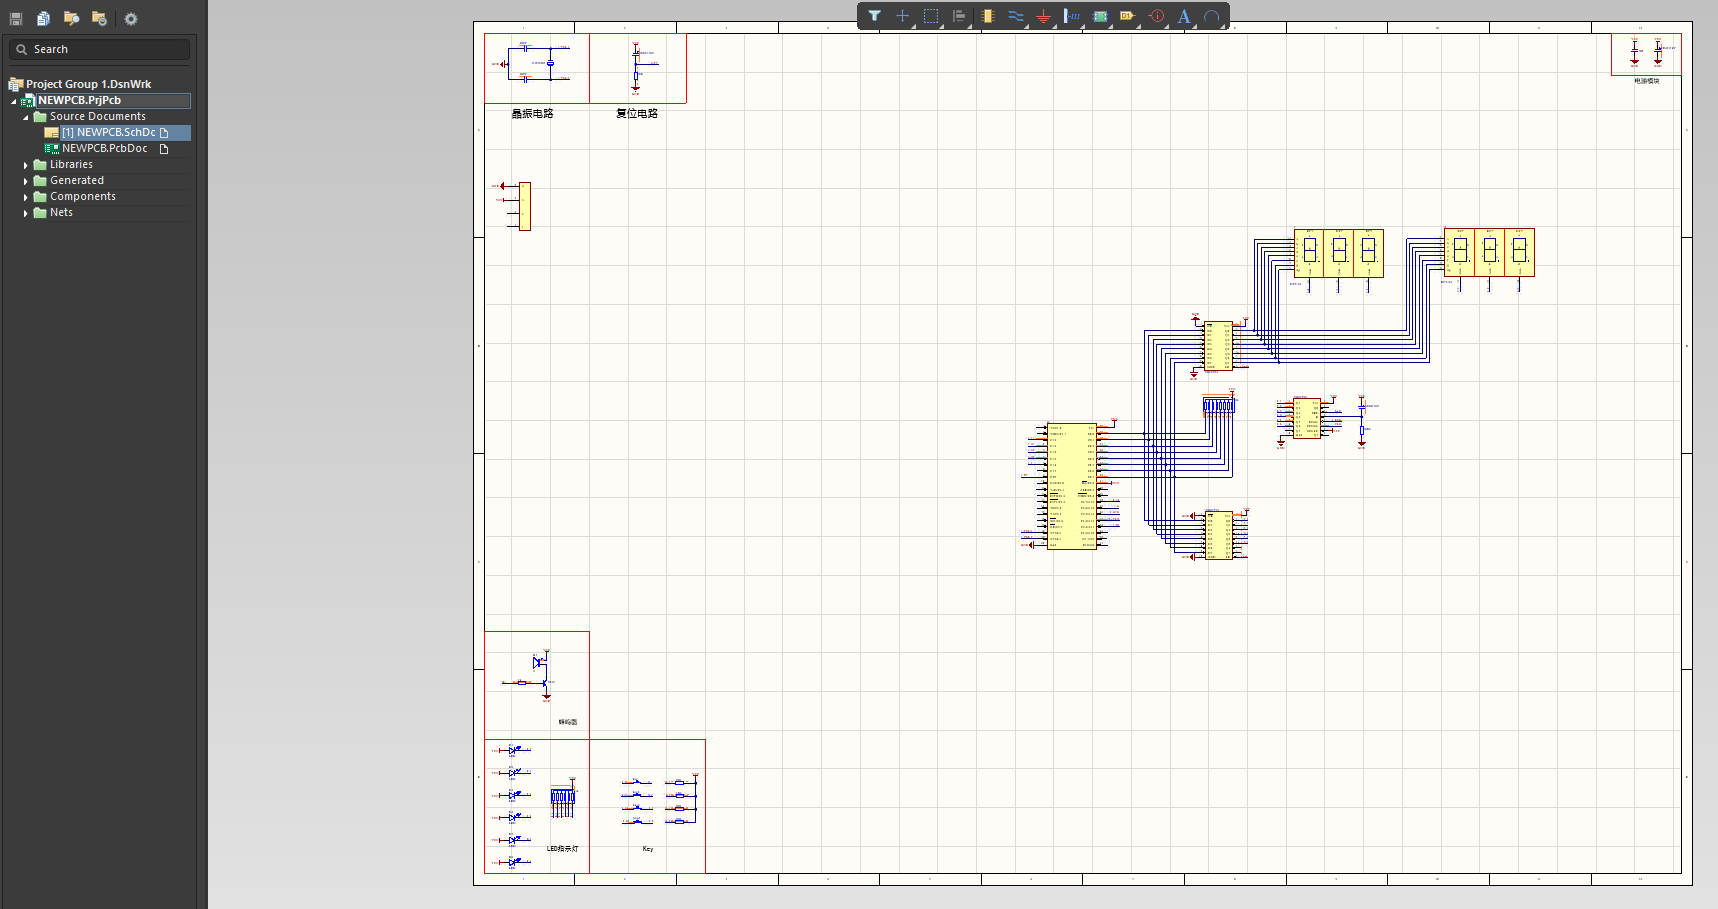Viewport: 1718px width, 909px height.
Task: Select the Key label on schematic
Action: [648, 849]
